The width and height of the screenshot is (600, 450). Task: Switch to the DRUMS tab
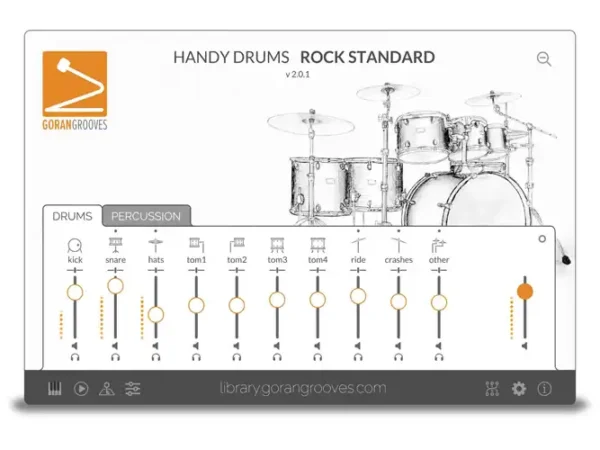click(x=72, y=216)
